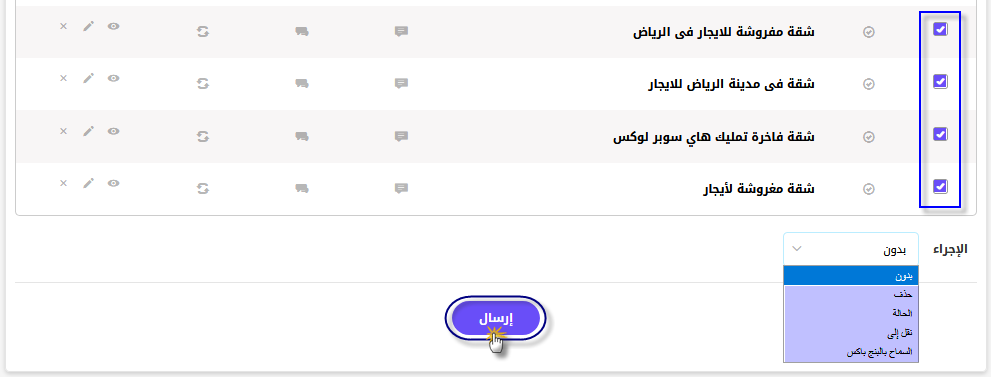The image size is (991, 377).
Task: Click the إرسال submit button
Action: coord(496,320)
